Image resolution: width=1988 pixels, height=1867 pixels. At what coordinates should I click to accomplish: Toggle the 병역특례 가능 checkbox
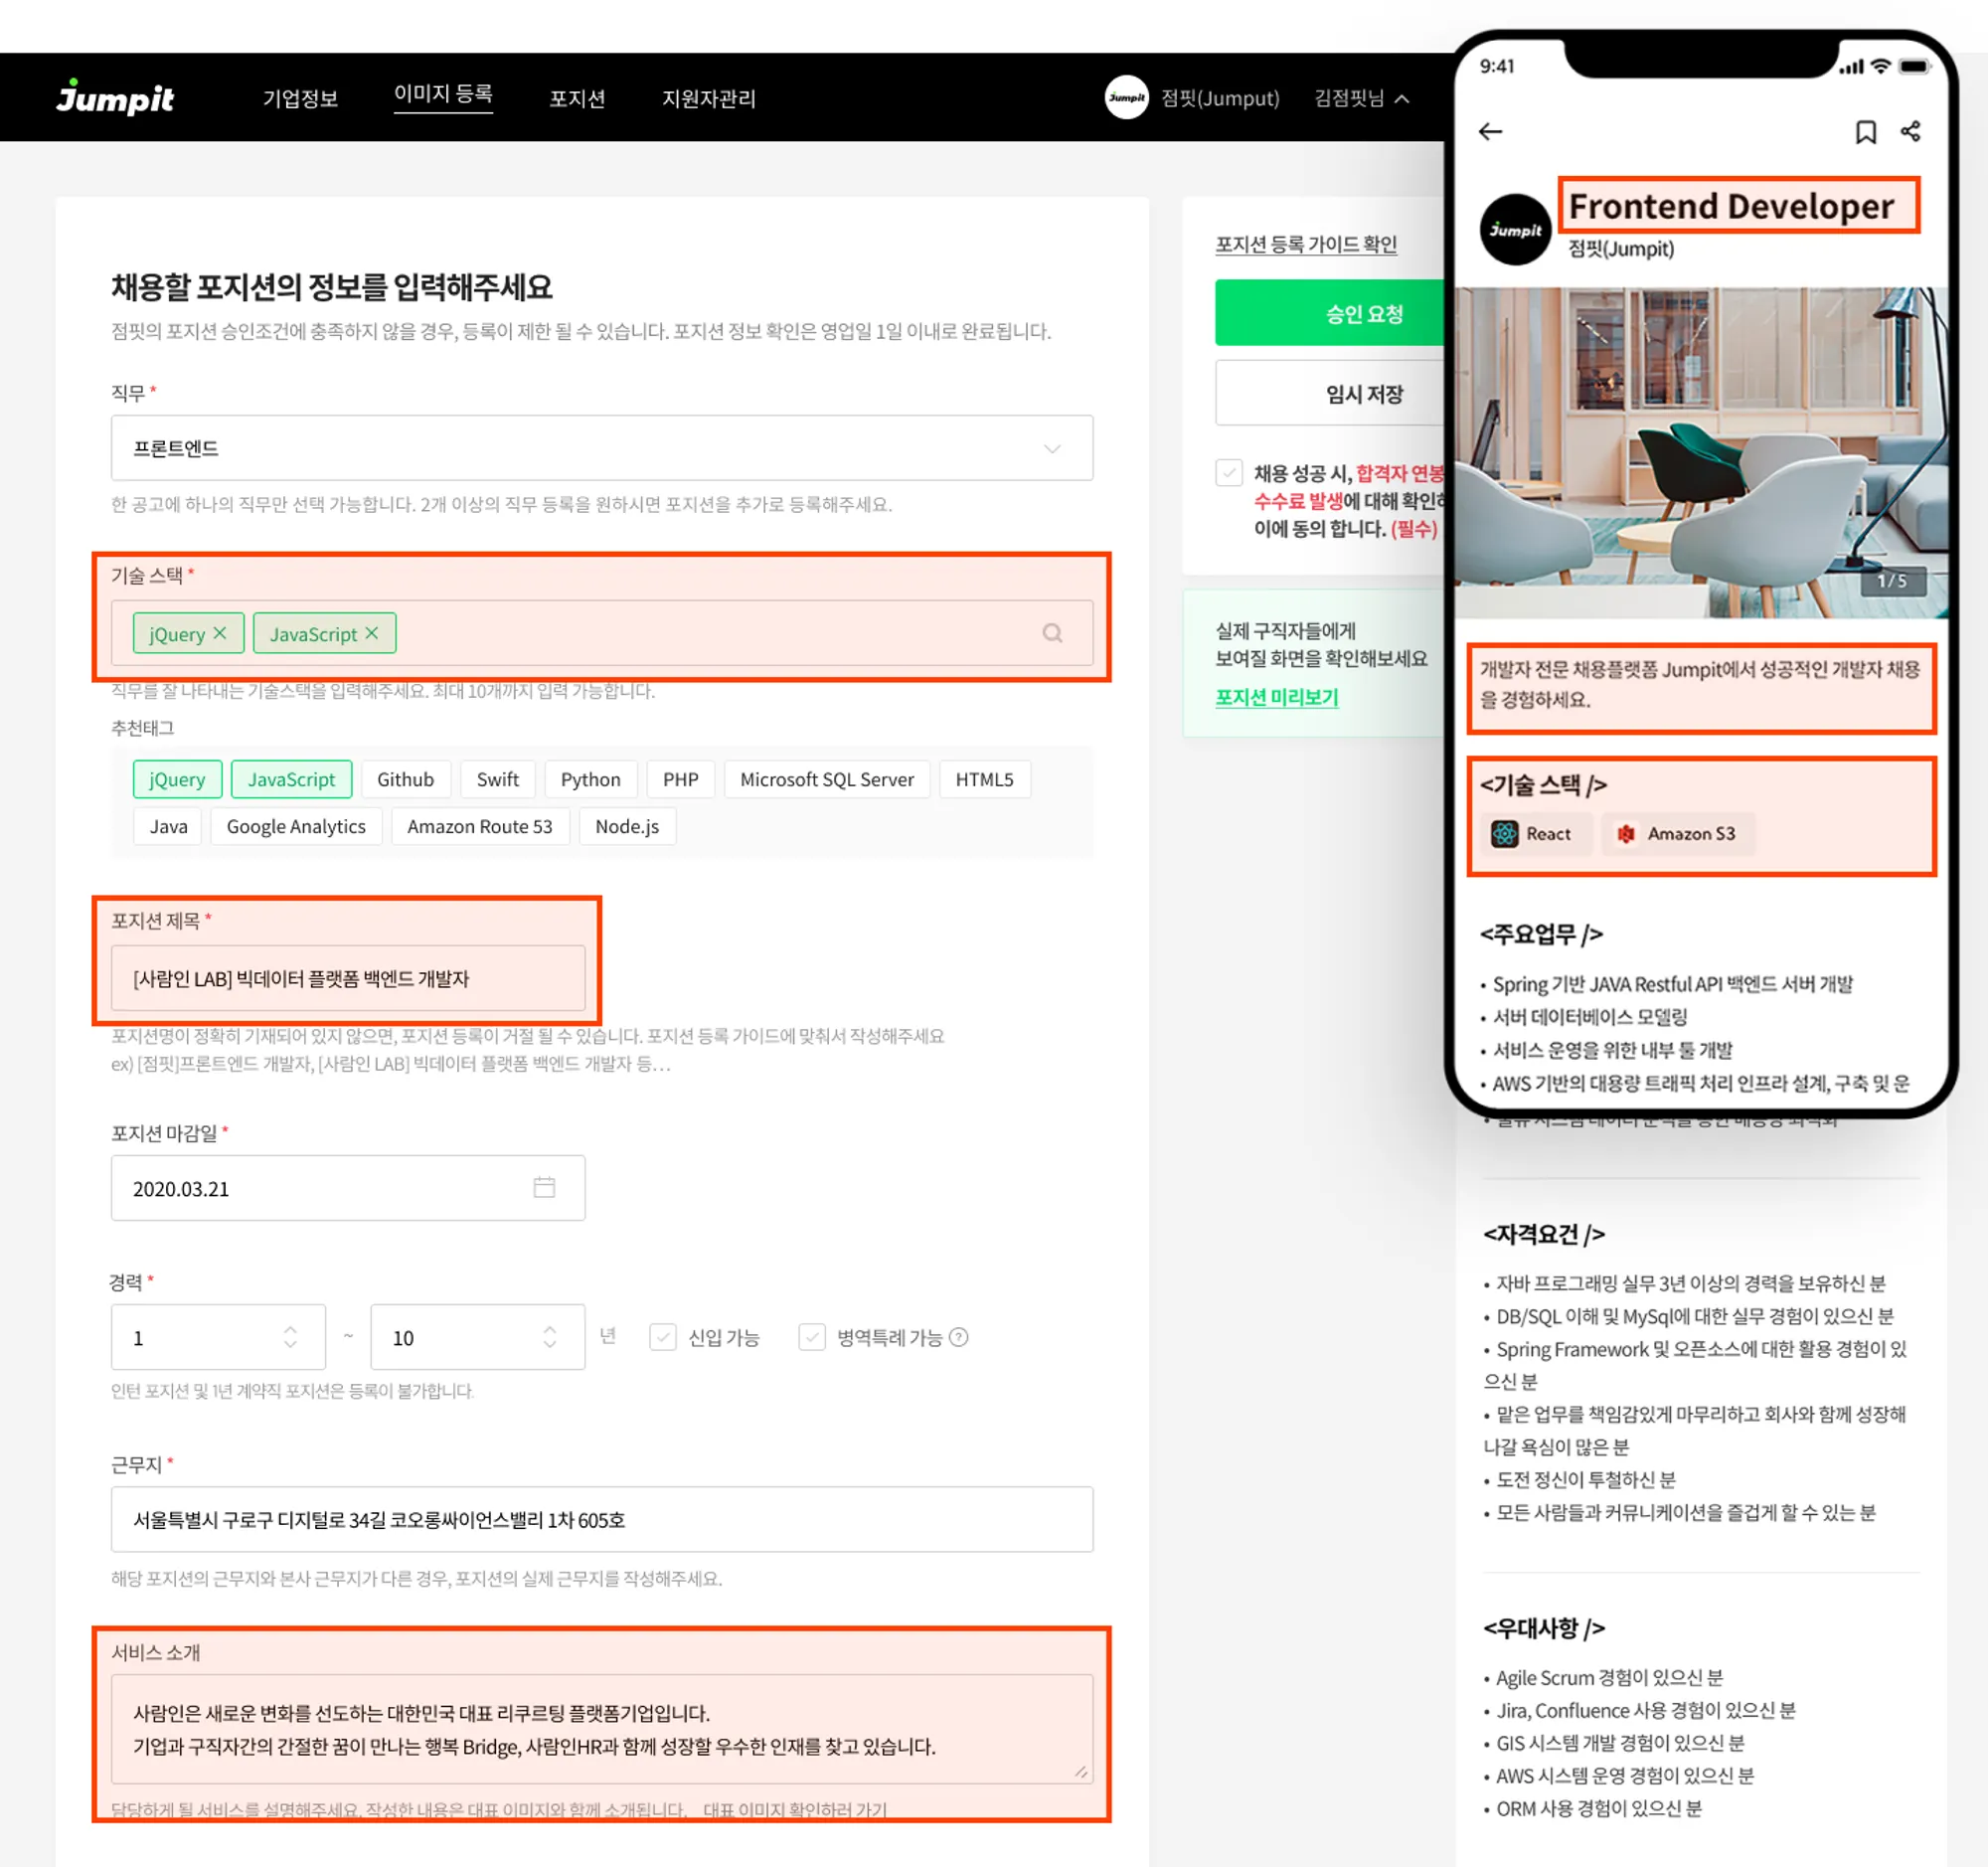[x=811, y=1337]
